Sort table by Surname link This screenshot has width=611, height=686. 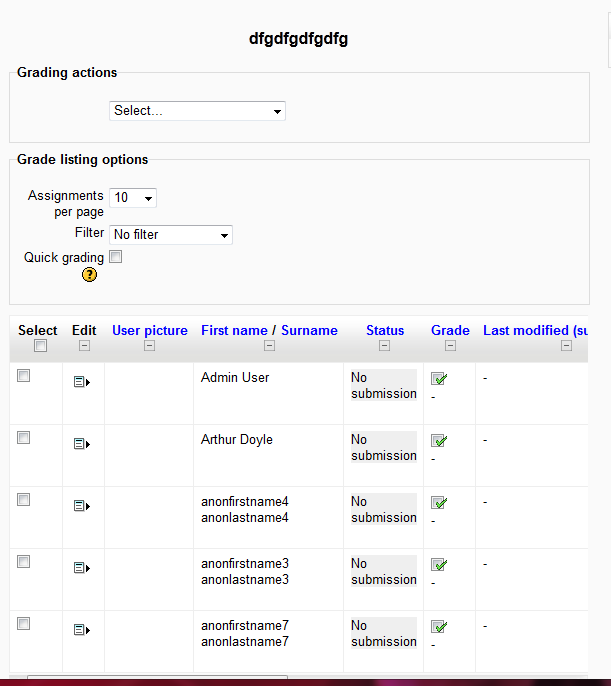(x=309, y=330)
